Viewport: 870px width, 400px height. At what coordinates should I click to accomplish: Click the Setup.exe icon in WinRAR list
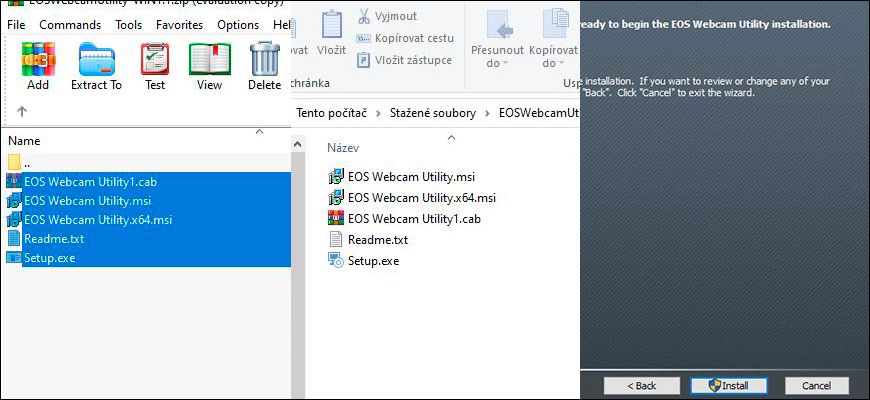pyautogui.click(x=14, y=257)
